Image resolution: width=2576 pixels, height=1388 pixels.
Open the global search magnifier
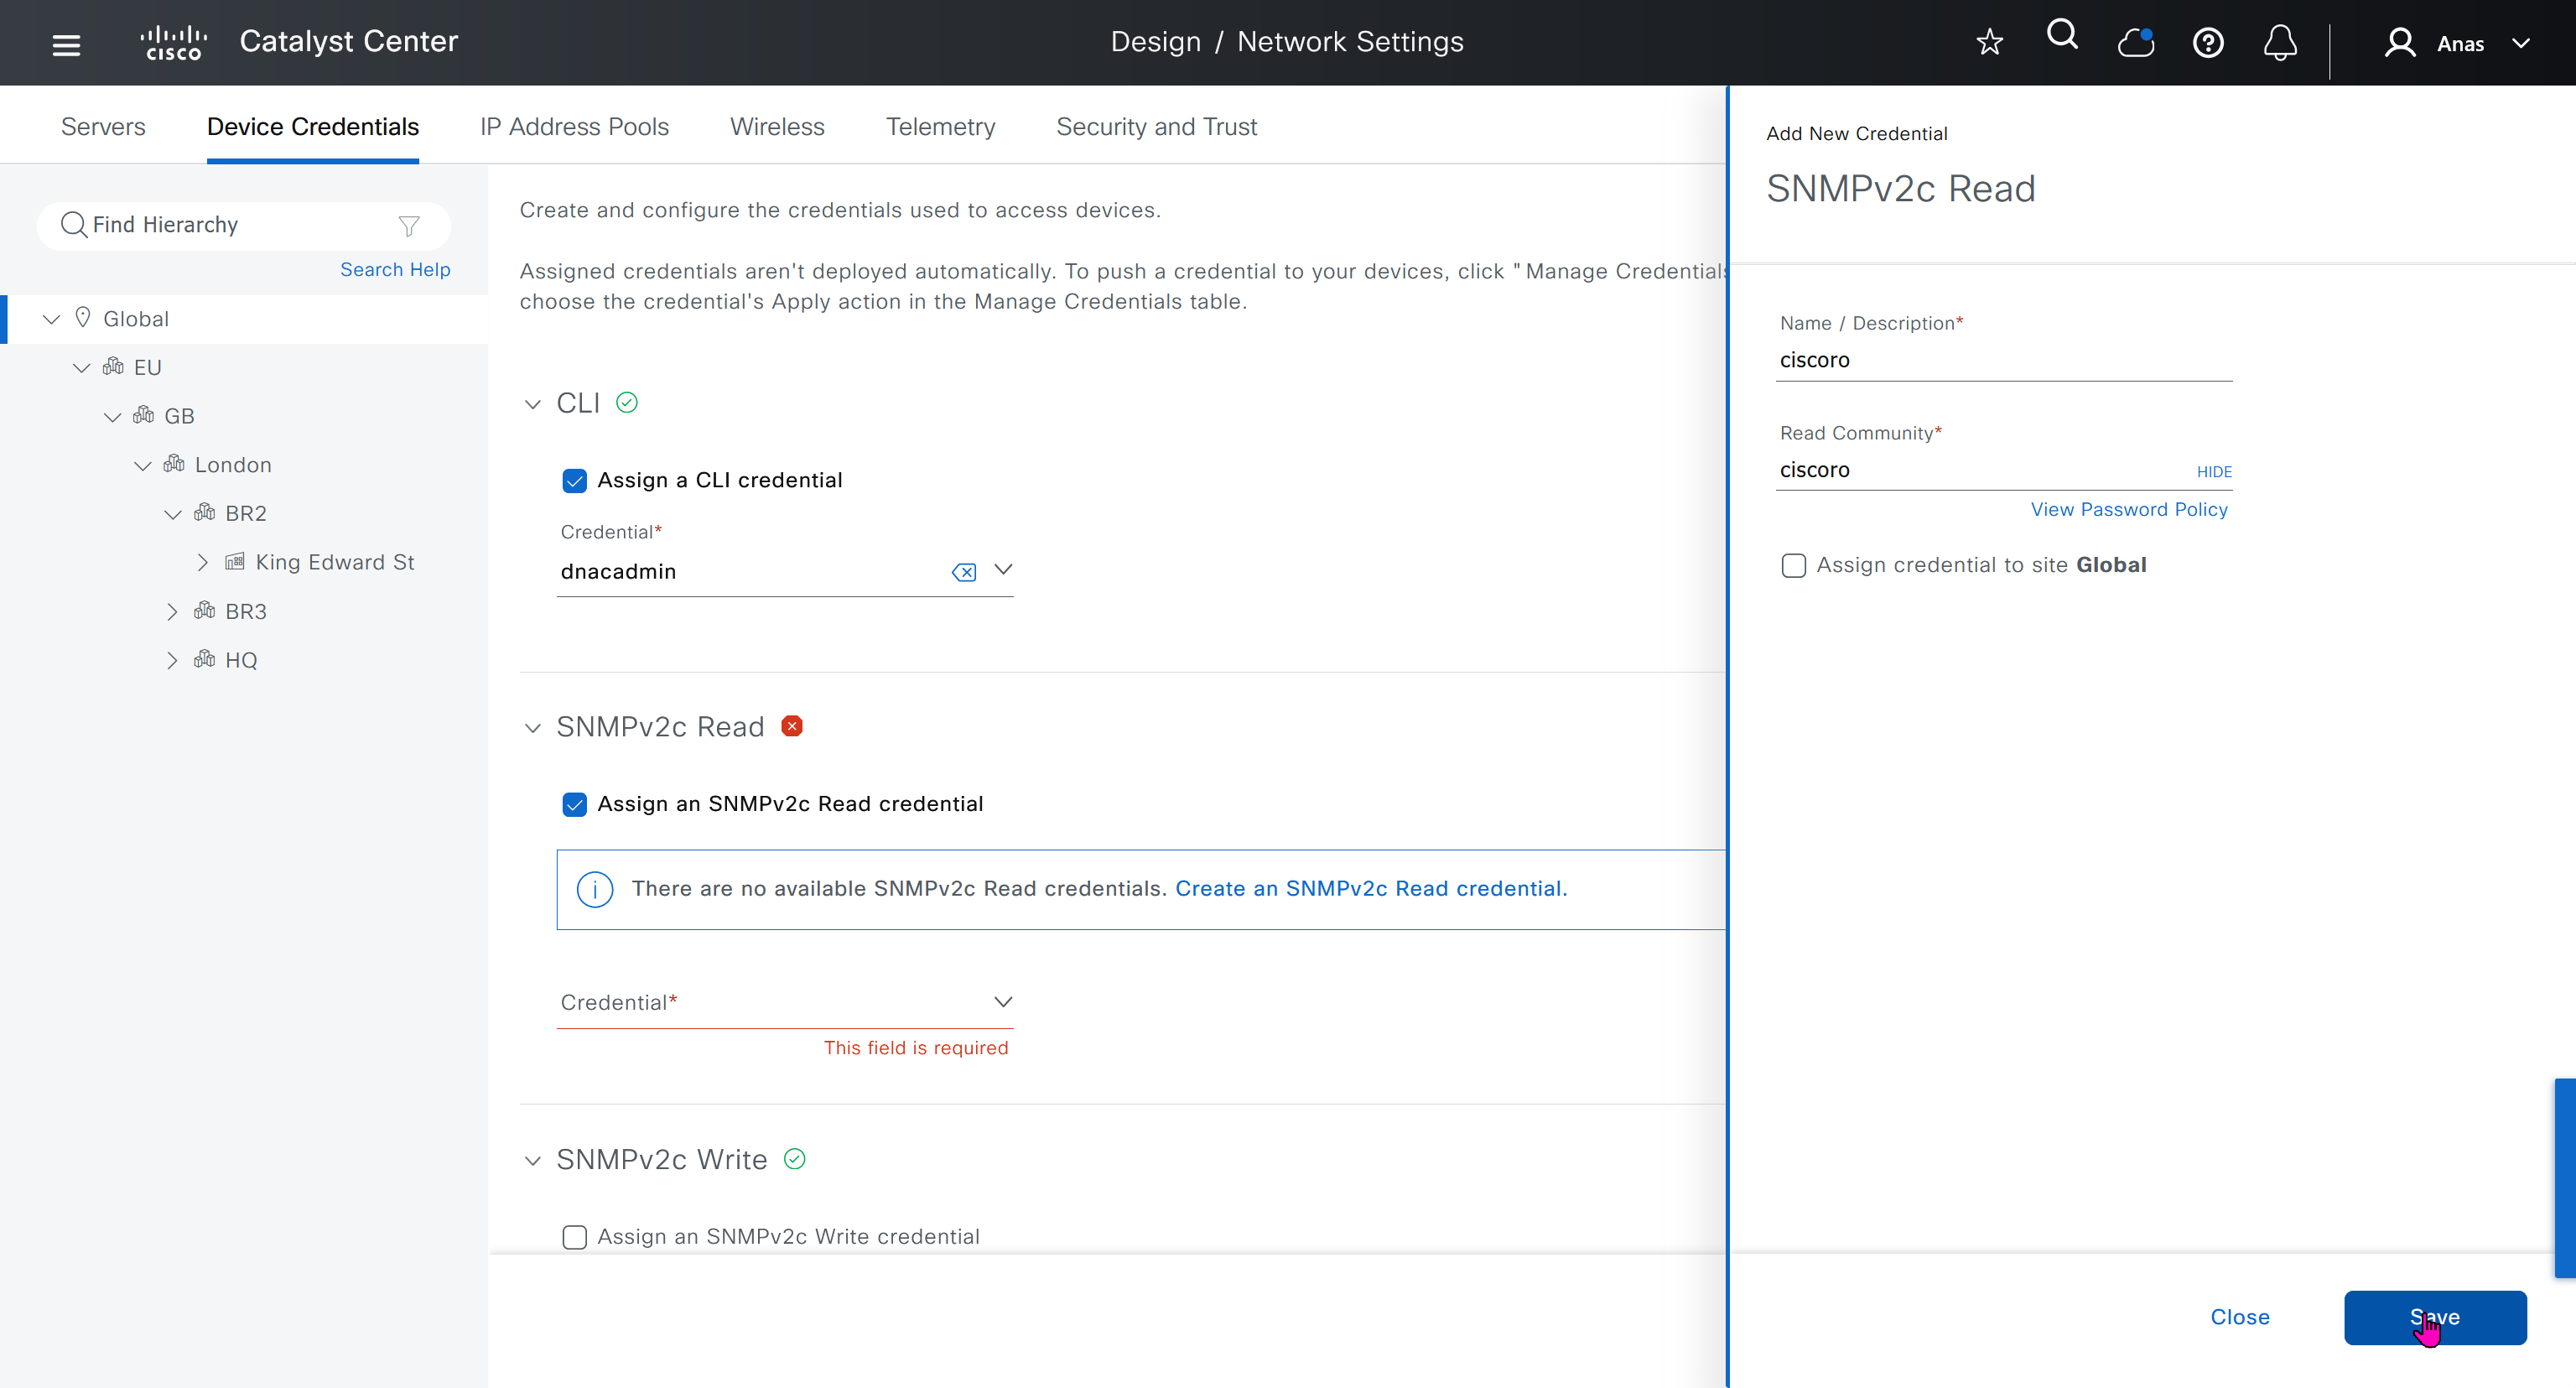pyautogui.click(x=2062, y=36)
